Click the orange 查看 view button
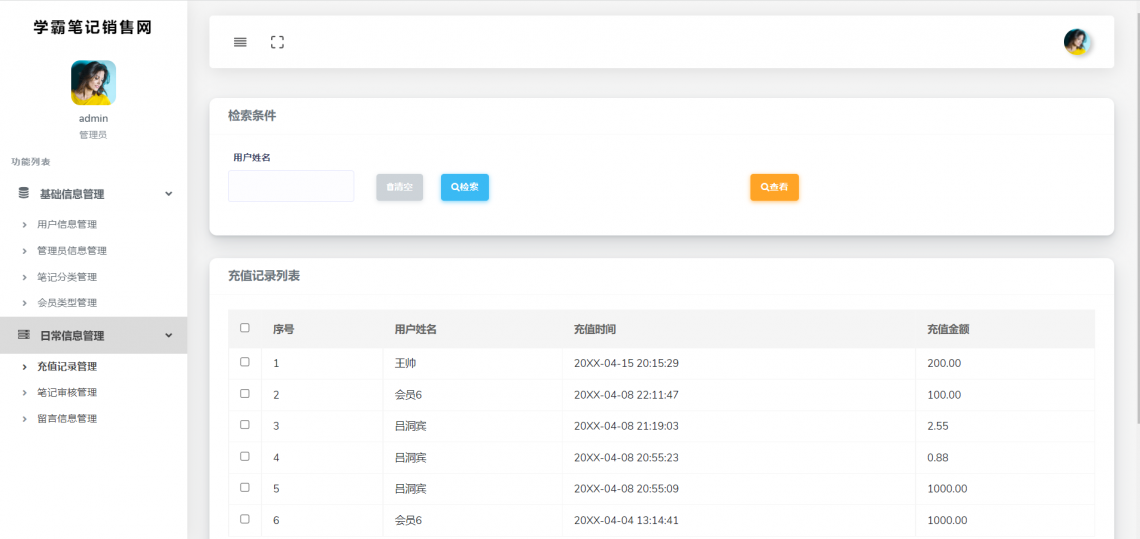This screenshot has width=1140, height=539. [x=774, y=187]
